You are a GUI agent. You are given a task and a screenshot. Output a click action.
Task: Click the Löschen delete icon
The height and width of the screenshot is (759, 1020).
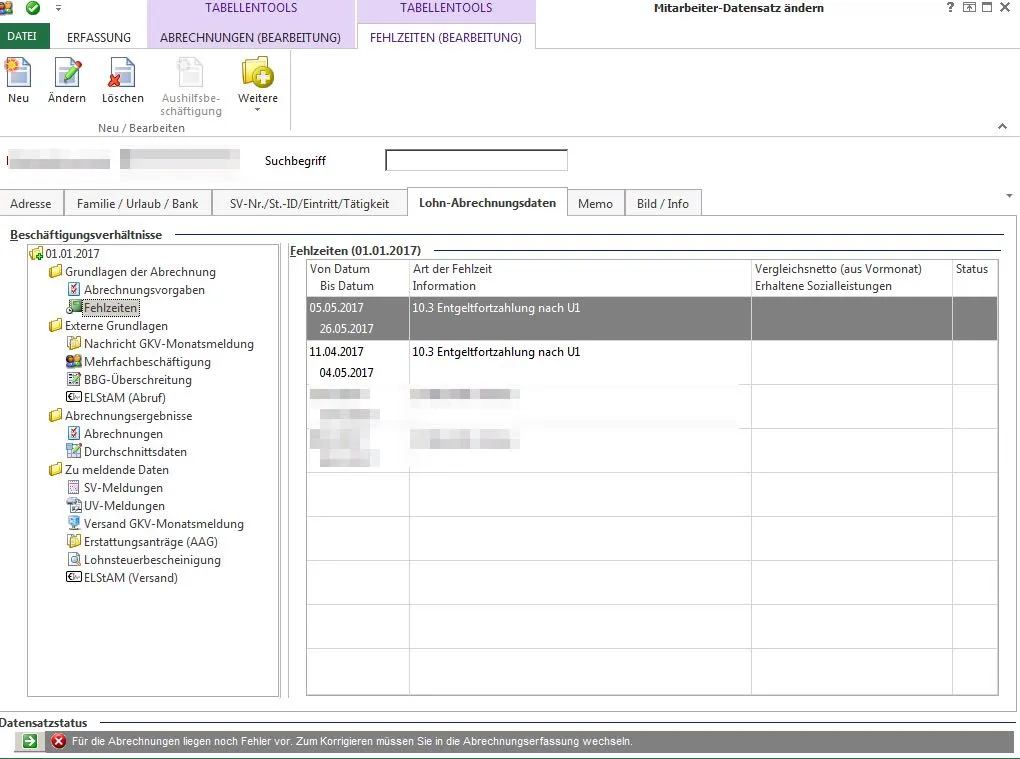coord(122,79)
